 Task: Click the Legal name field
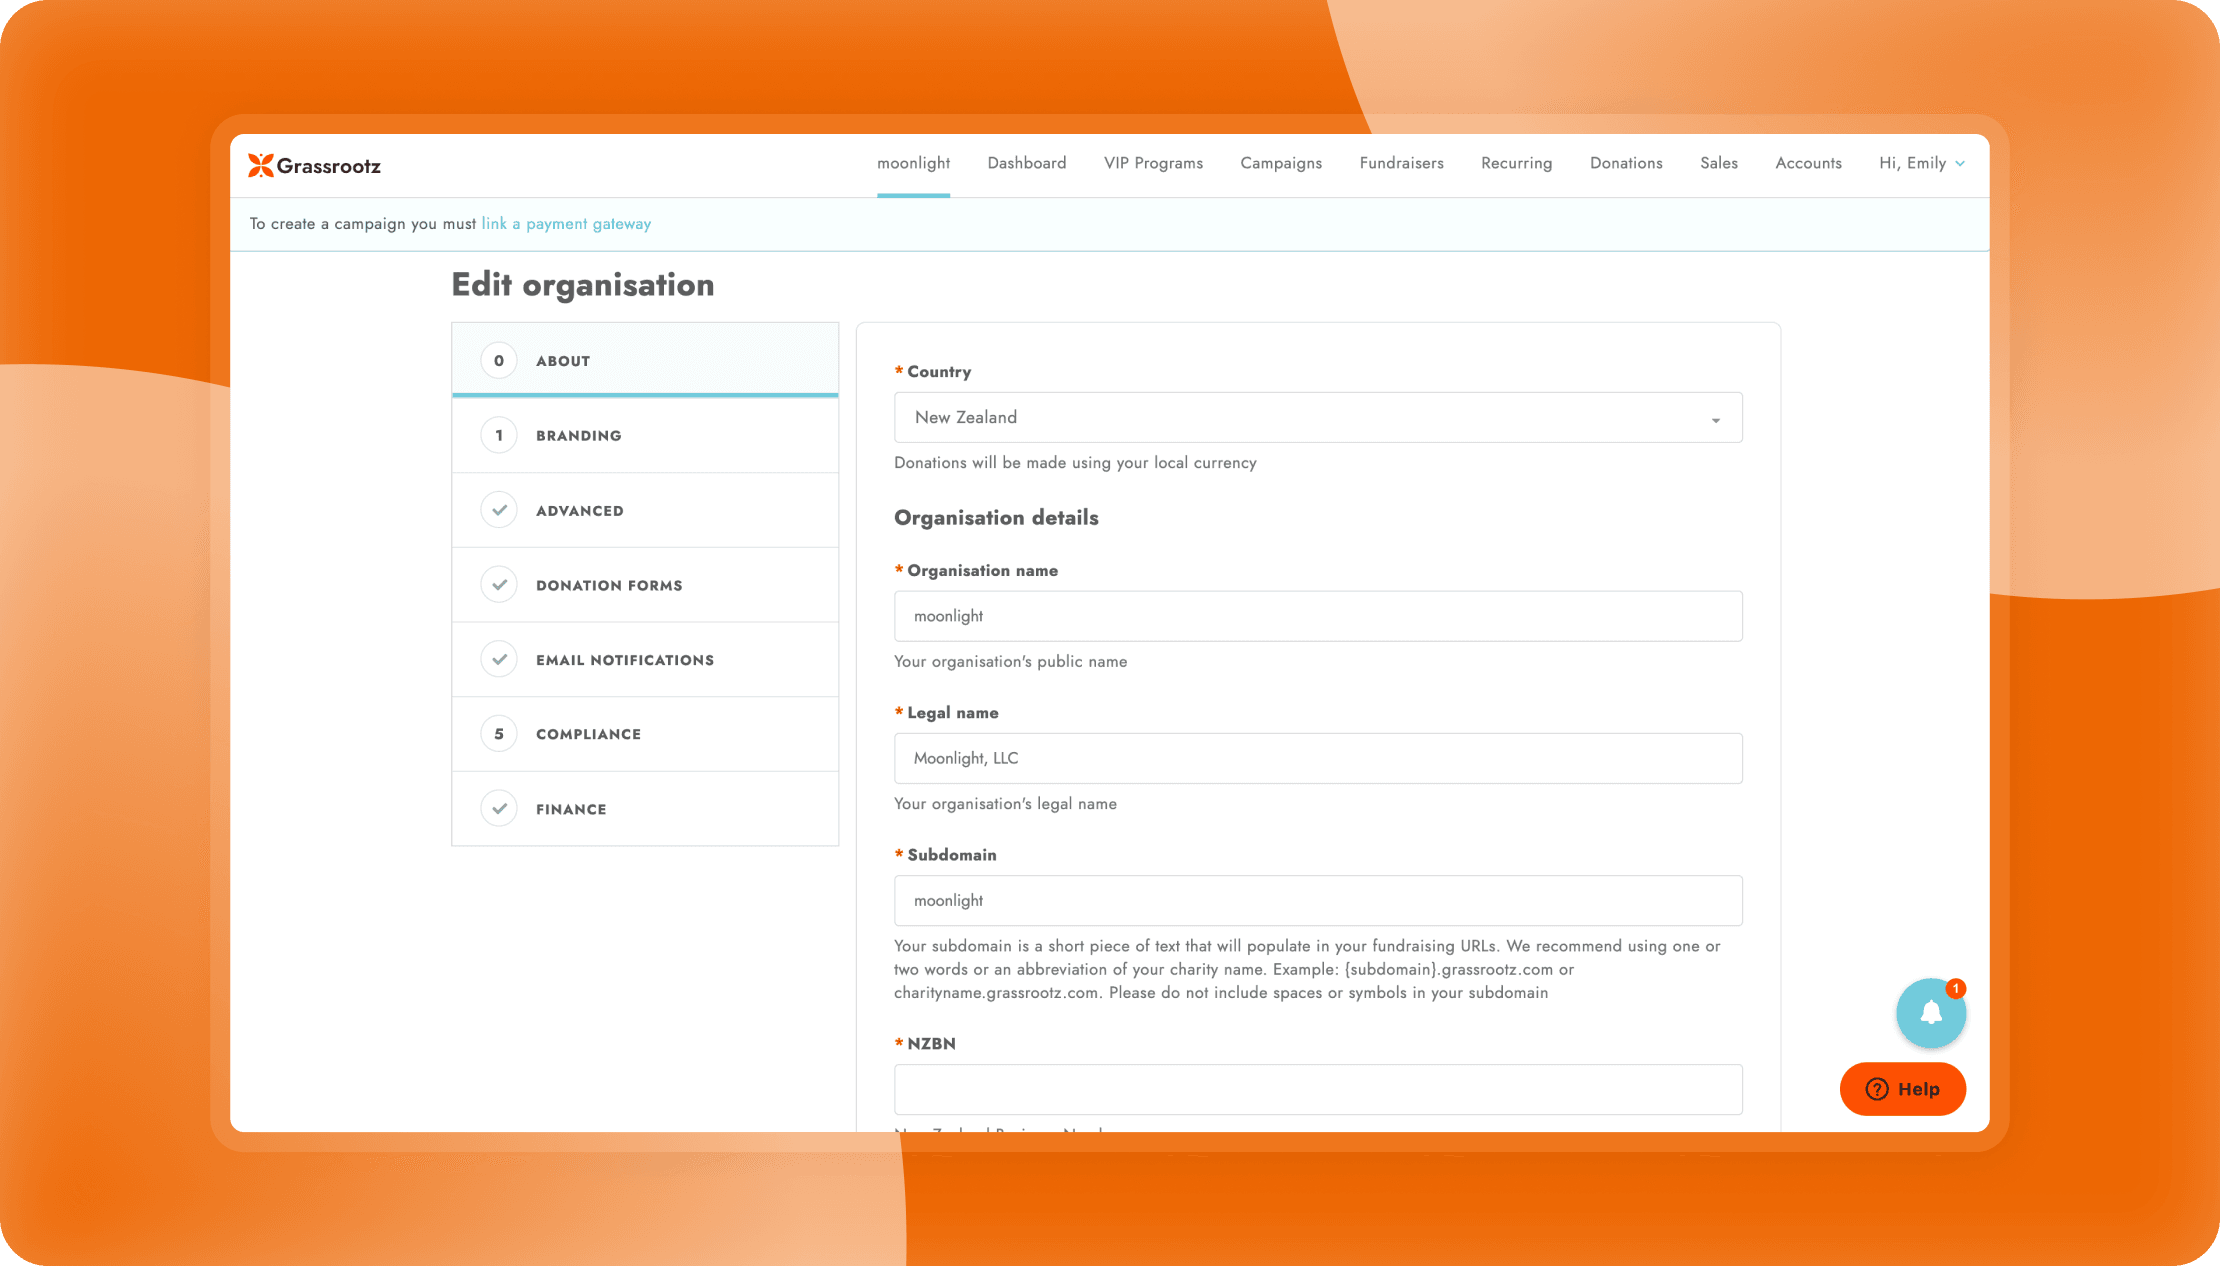click(1318, 758)
